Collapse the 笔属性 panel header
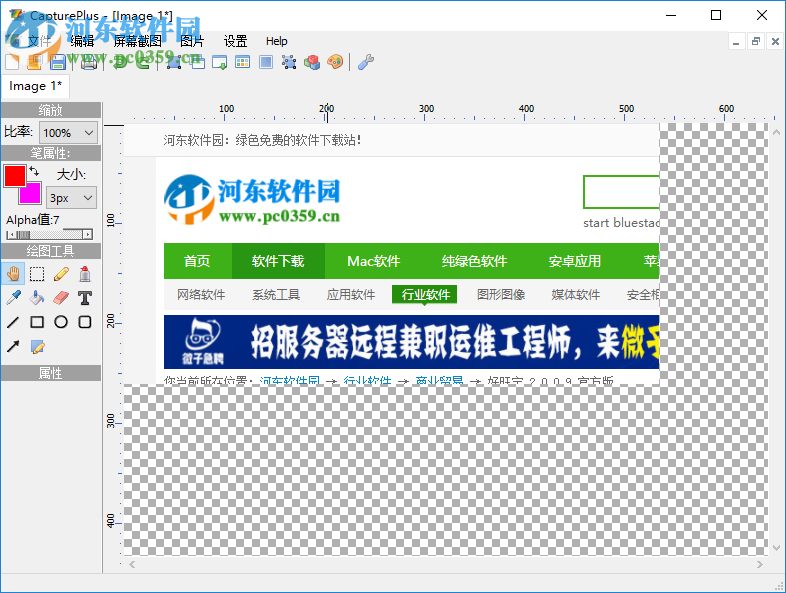The height and width of the screenshot is (593, 786). 51,153
